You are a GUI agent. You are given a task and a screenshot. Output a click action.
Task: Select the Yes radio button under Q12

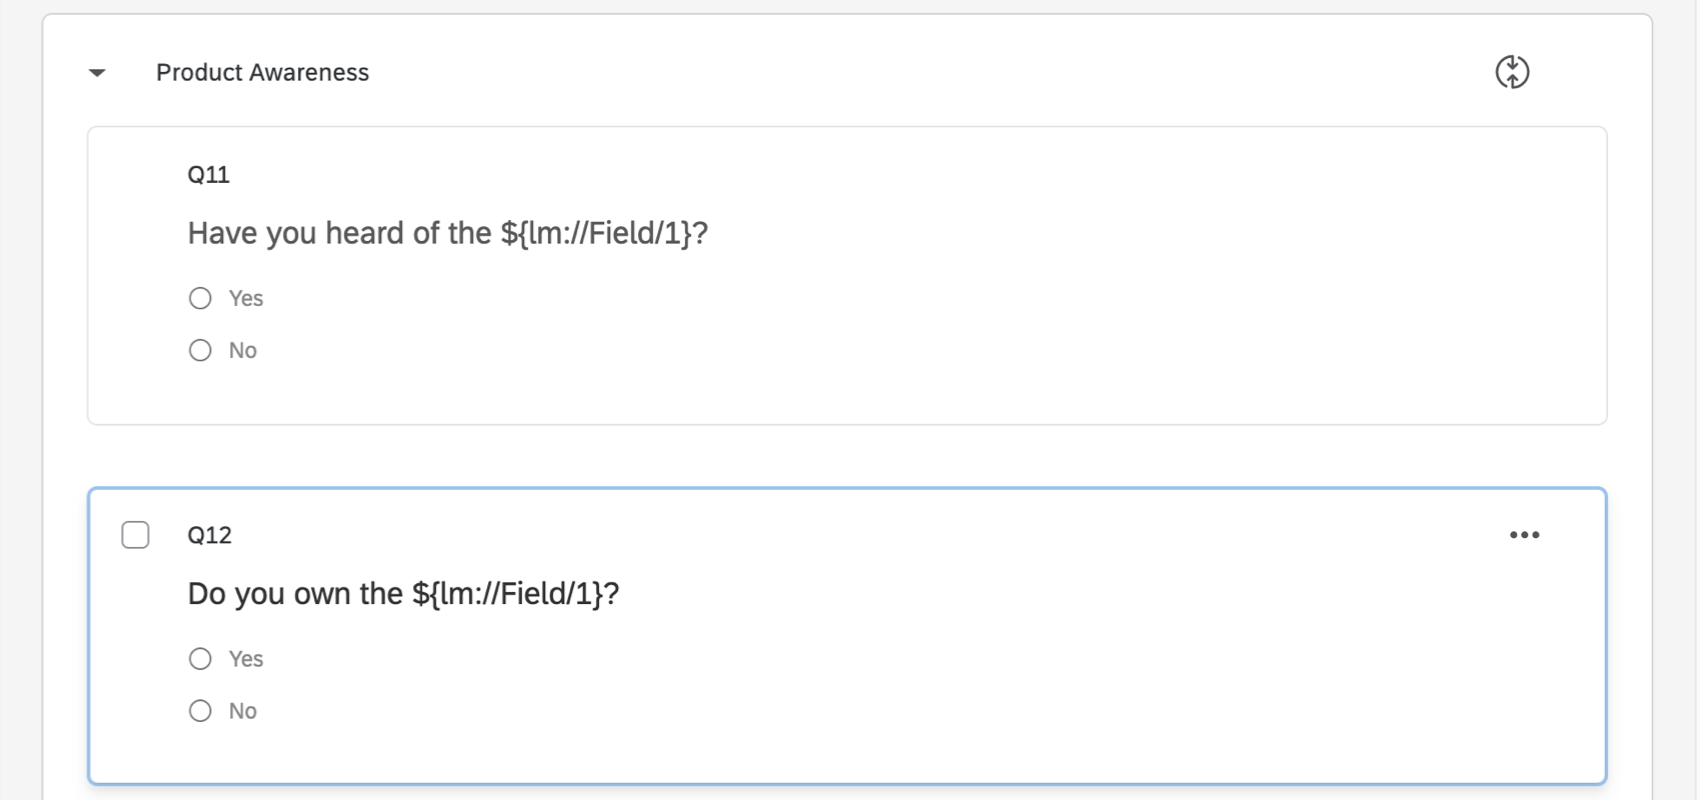pyautogui.click(x=199, y=658)
